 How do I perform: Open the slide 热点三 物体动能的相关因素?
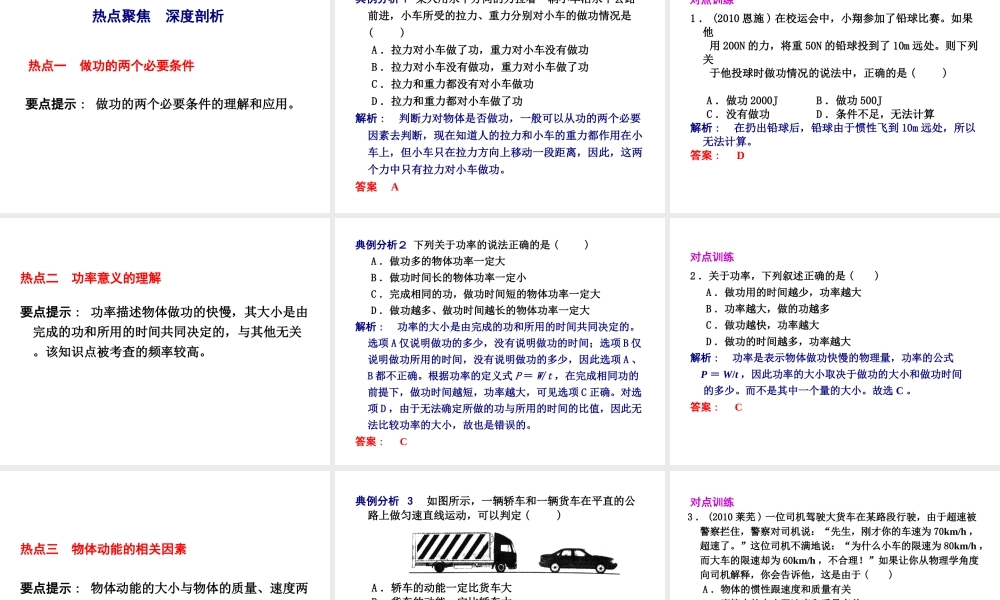coord(165,536)
